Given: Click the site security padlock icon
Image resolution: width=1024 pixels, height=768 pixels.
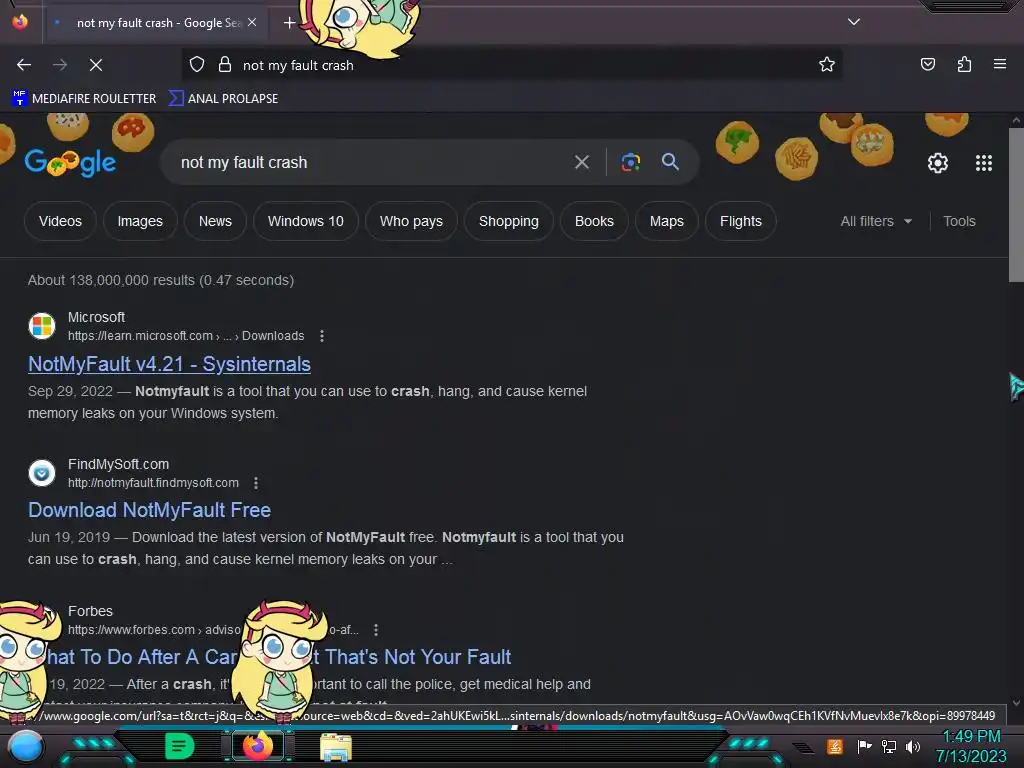Looking at the screenshot, I should coord(225,64).
